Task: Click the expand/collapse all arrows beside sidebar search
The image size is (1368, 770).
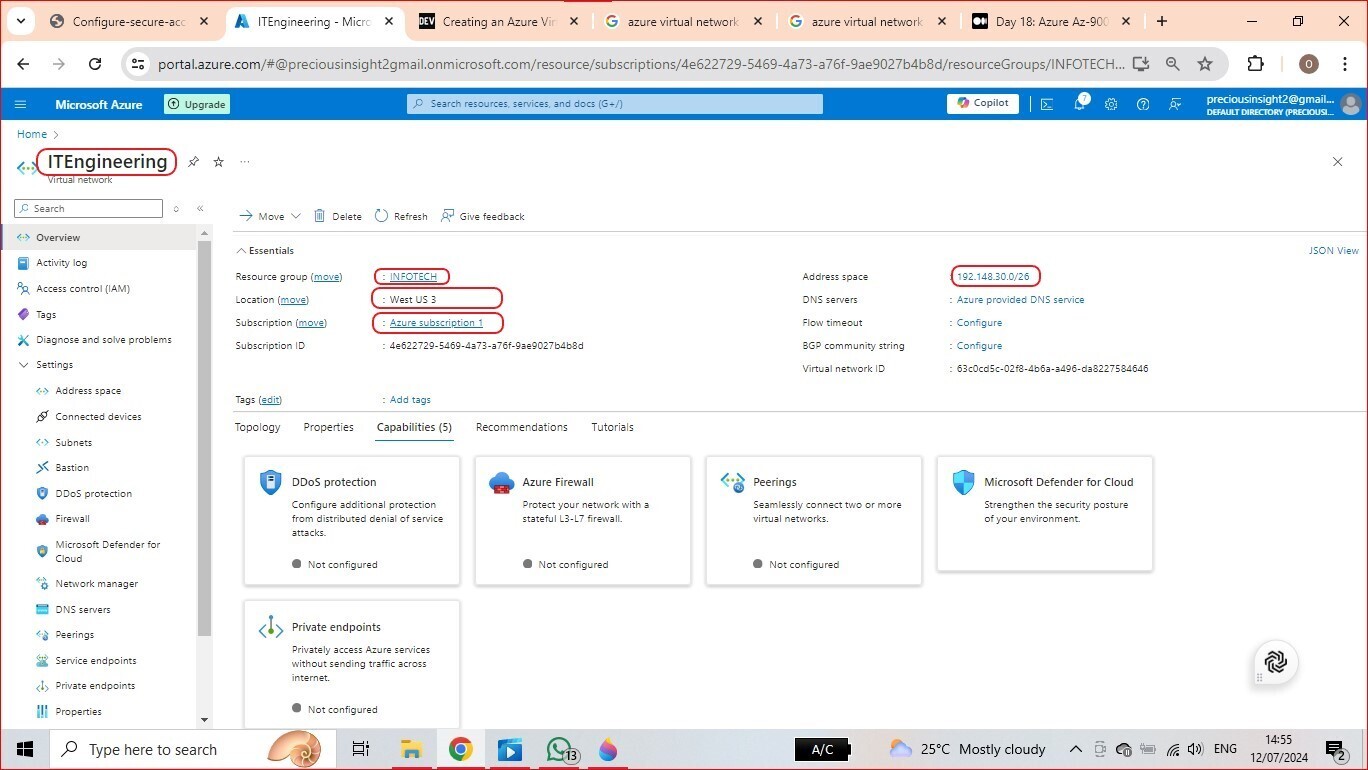Action: click(177, 208)
